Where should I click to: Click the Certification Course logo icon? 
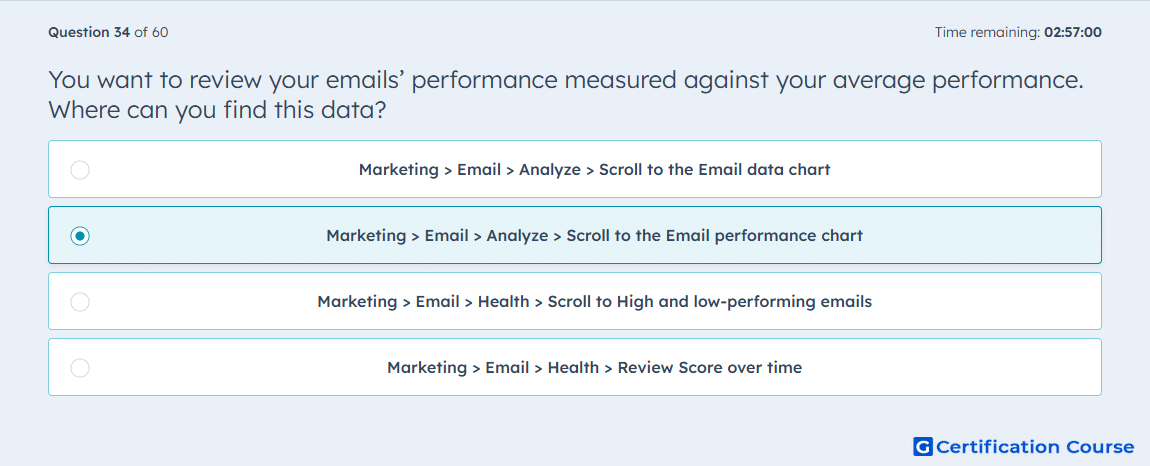point(923,446)
